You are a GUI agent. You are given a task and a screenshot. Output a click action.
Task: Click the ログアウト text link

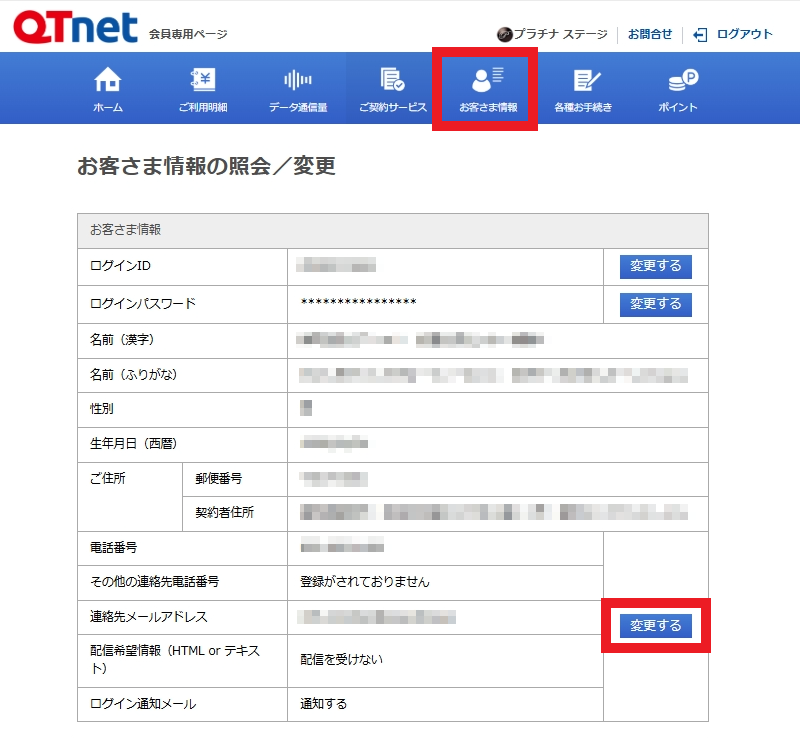tap(744, 34)
